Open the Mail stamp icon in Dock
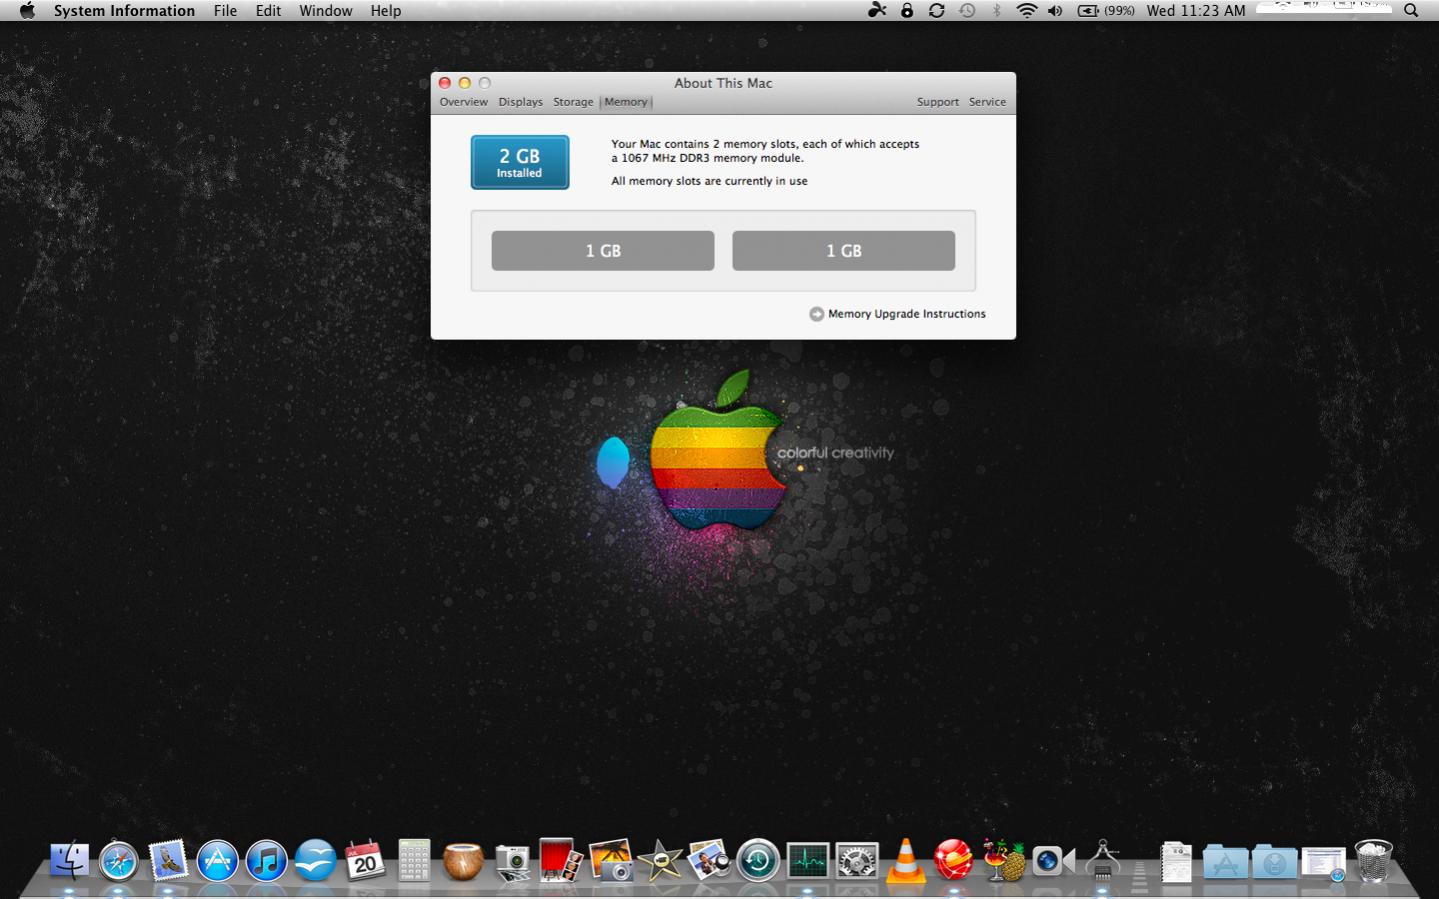The height and width of the screenshot is (899, 1439). coord(168,860)
